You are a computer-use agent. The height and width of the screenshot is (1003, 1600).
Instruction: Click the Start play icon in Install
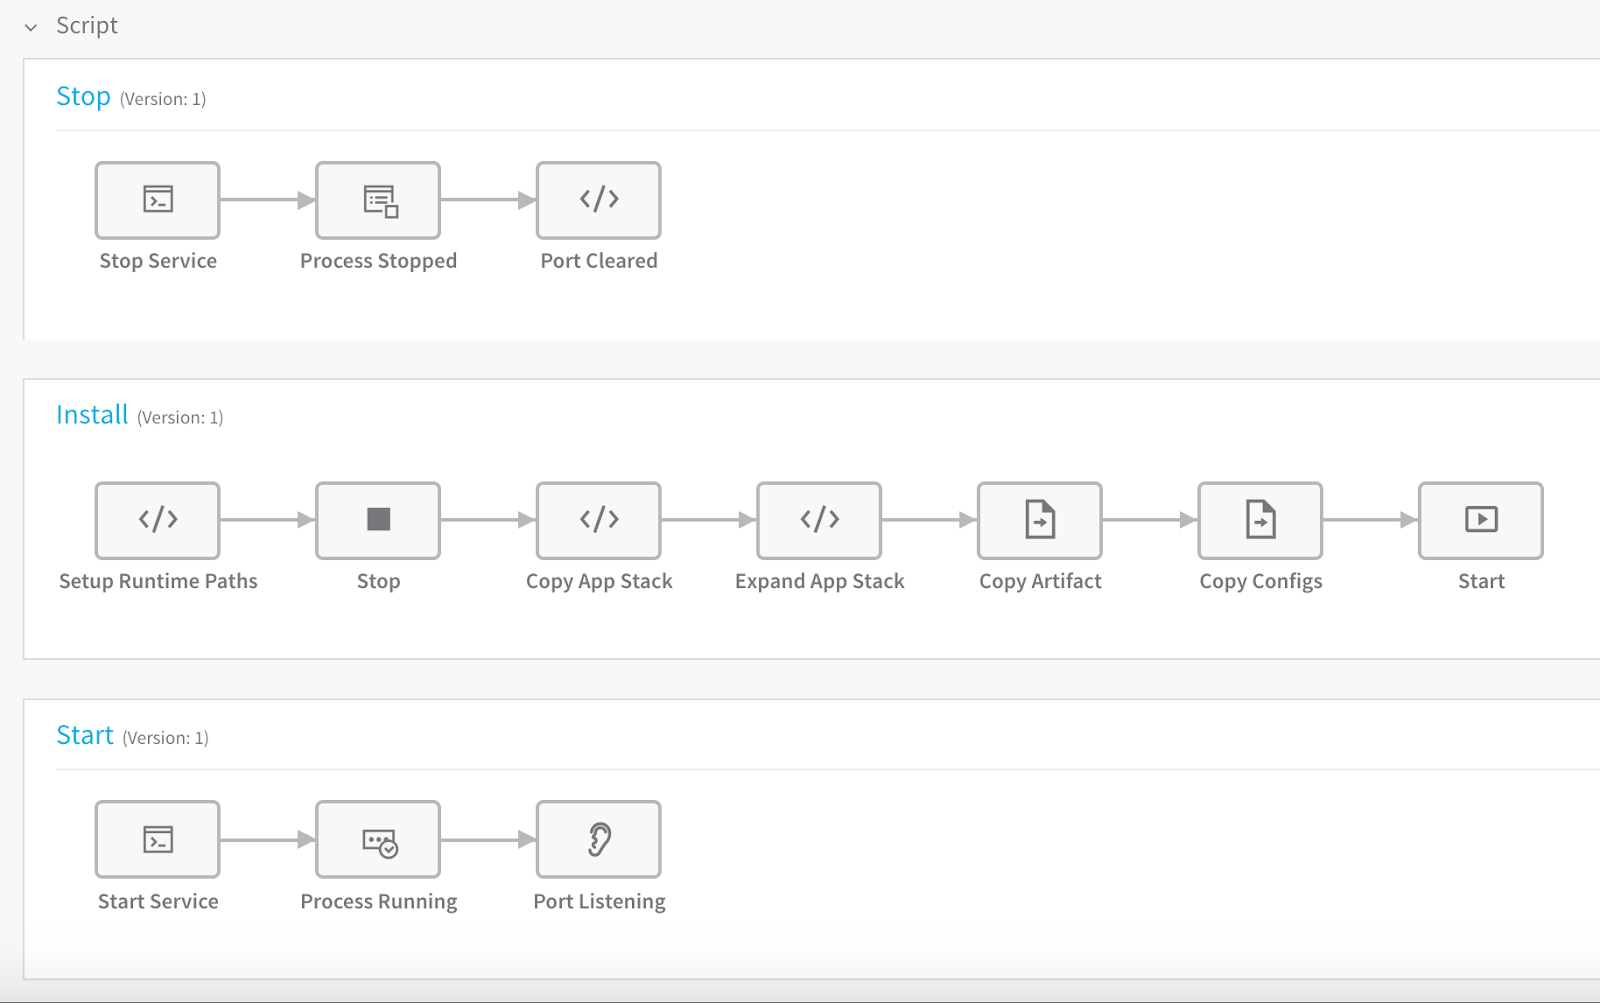(x=1481, y=520)
